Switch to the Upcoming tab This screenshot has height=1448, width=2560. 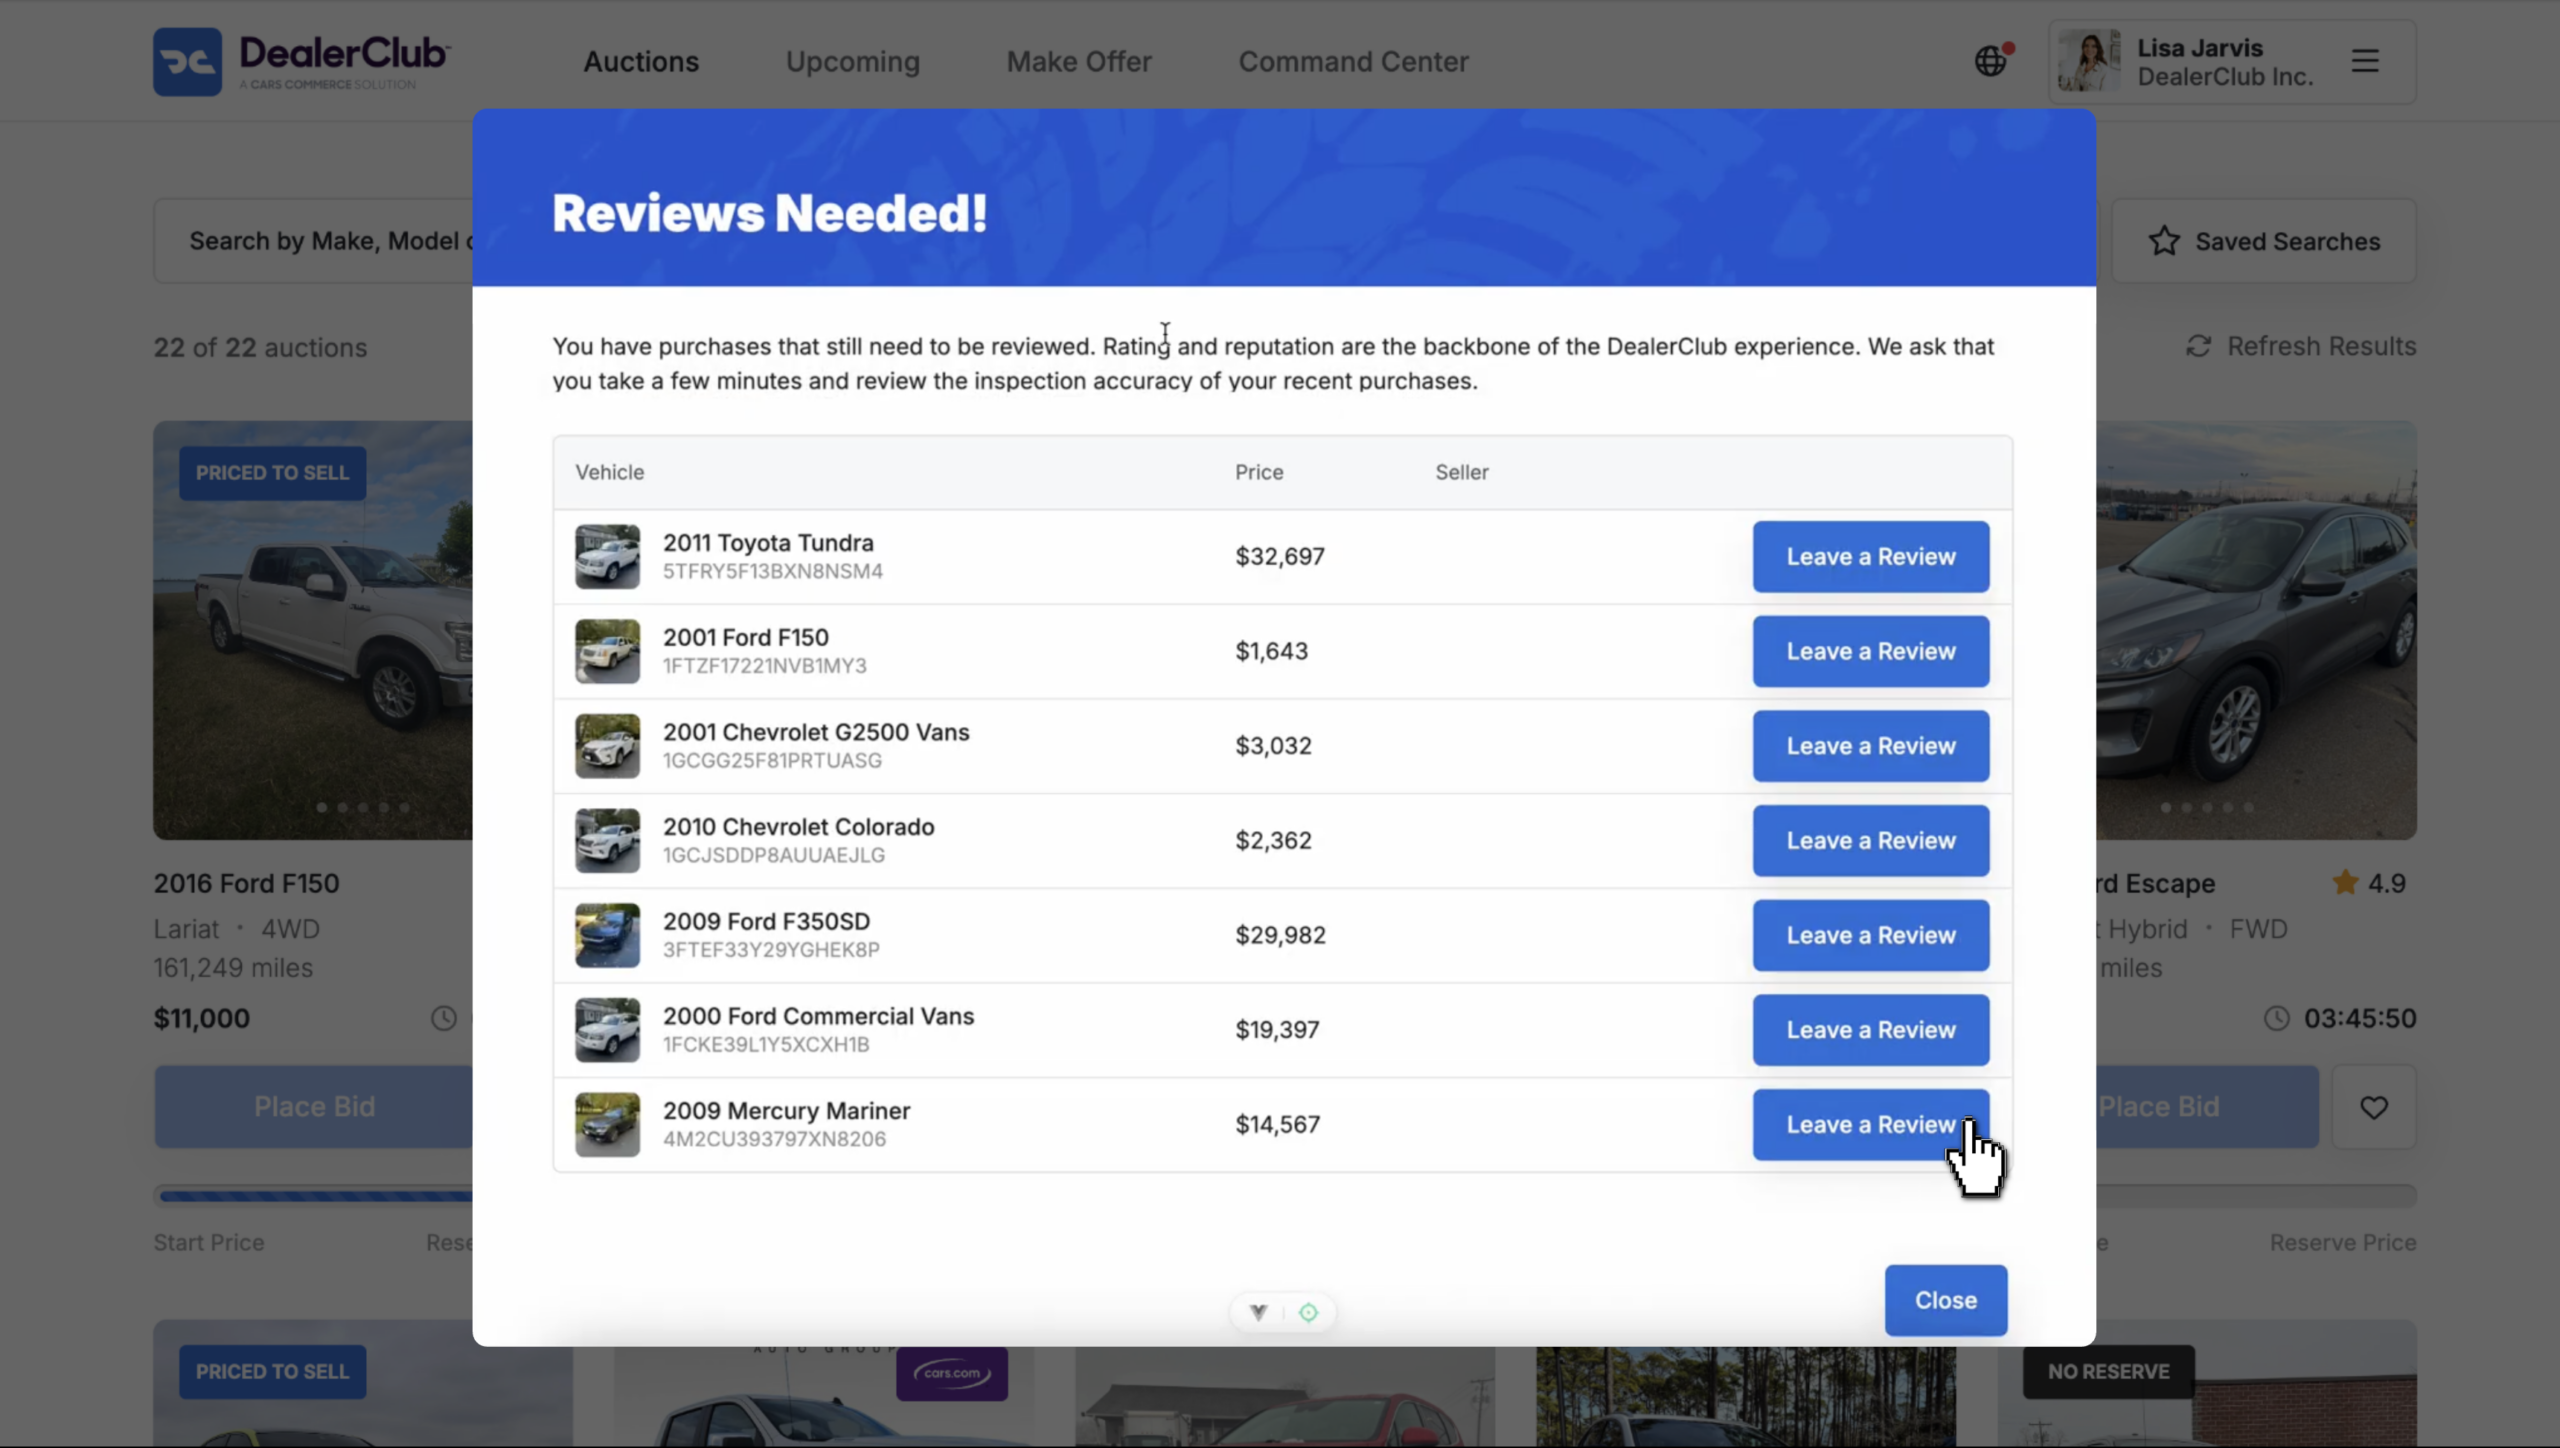tap(852, 61)
